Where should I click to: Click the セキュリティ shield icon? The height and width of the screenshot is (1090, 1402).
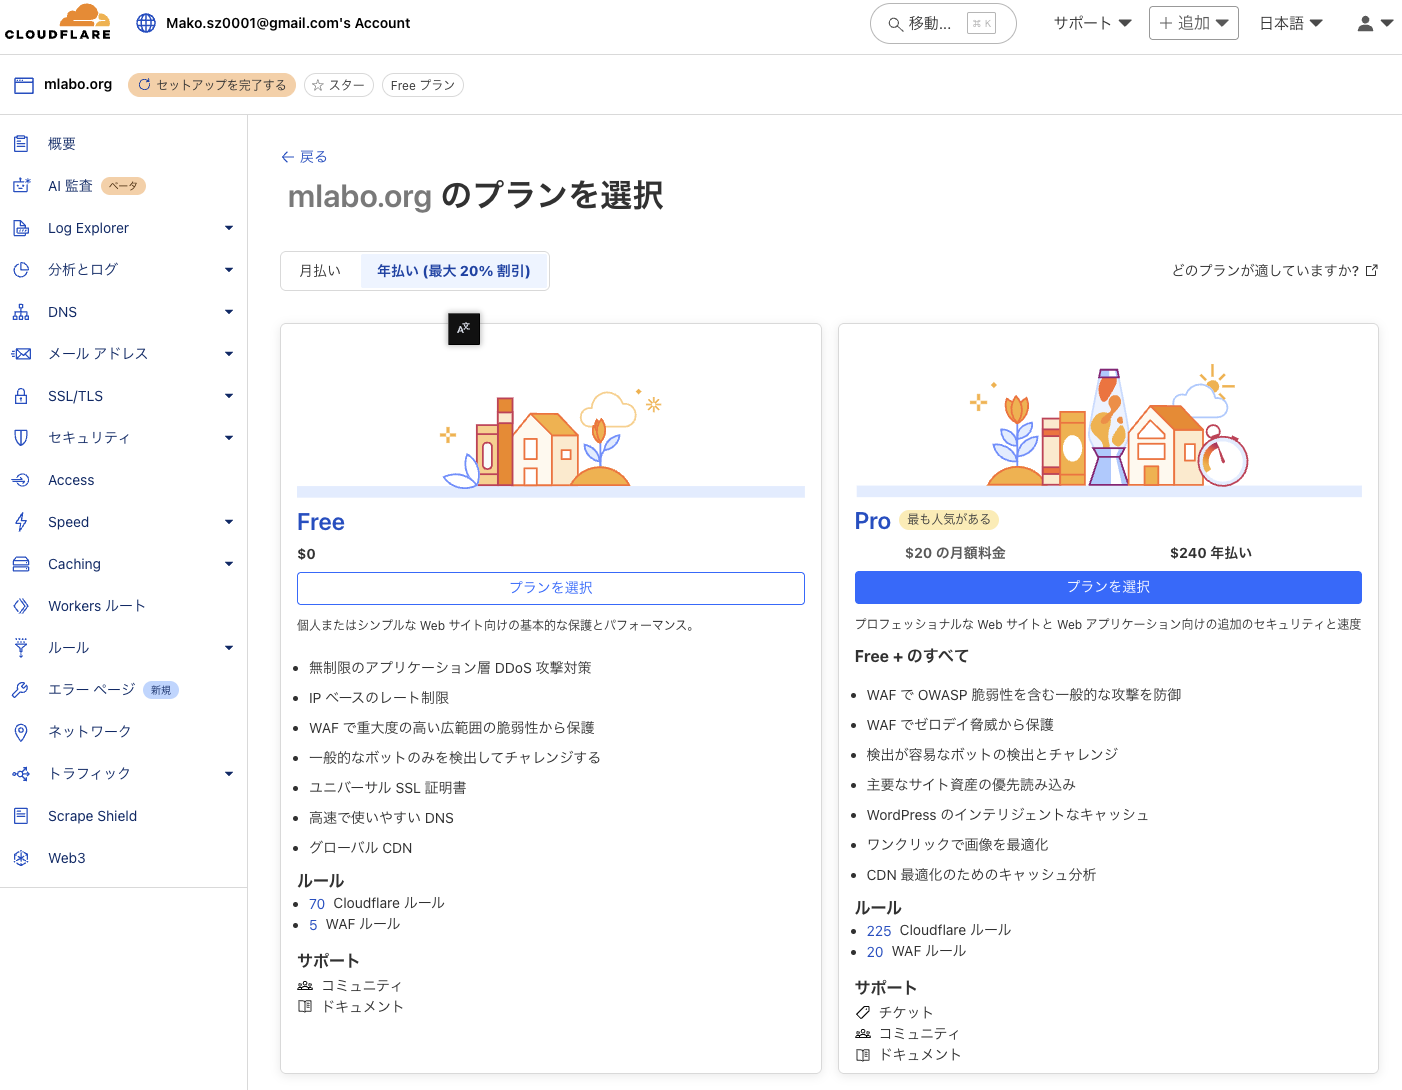[21, 437]
